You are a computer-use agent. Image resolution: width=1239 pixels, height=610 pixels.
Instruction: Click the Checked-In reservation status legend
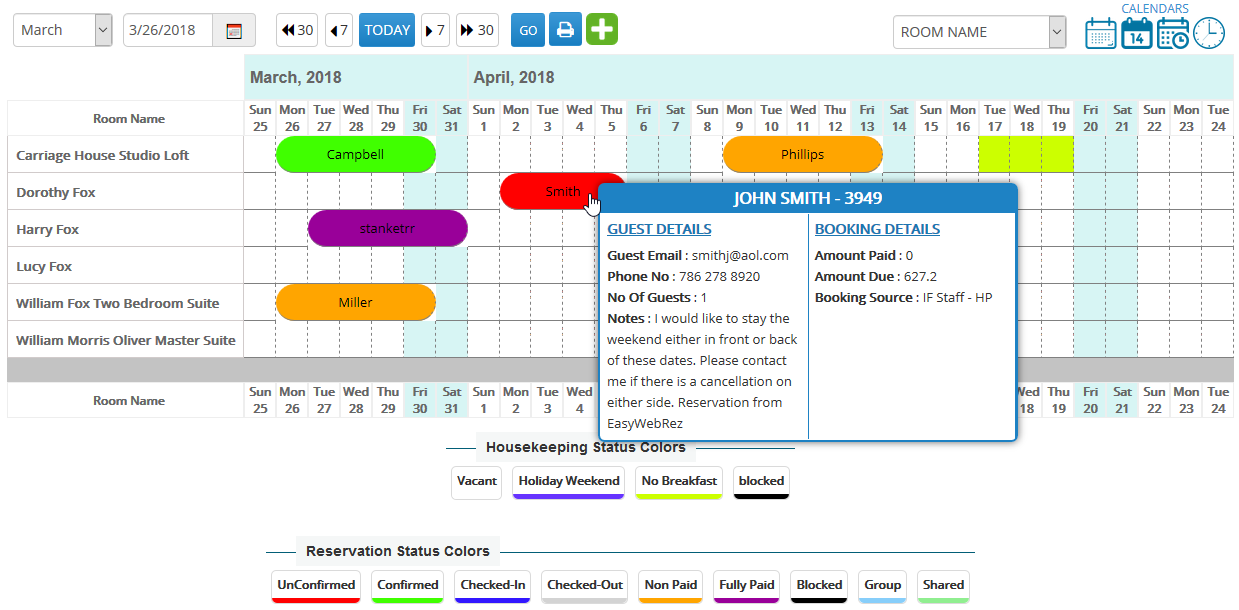[x=492, y=586]
